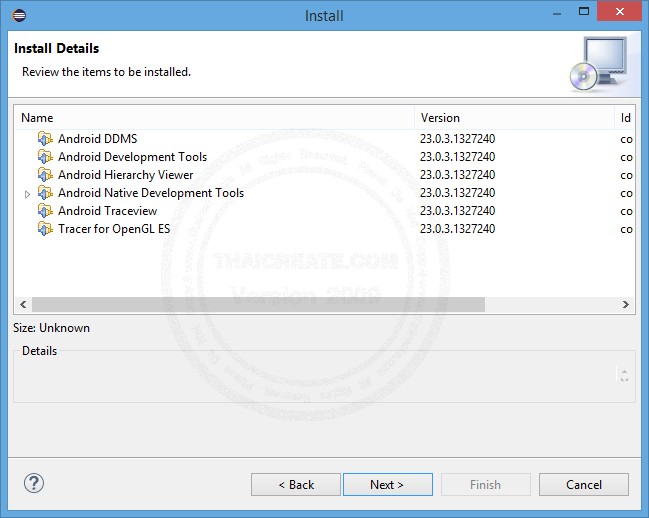Maximize the Install window
Image resolution: width=649 pixels, height=518 pixels.
click(584, 12)
